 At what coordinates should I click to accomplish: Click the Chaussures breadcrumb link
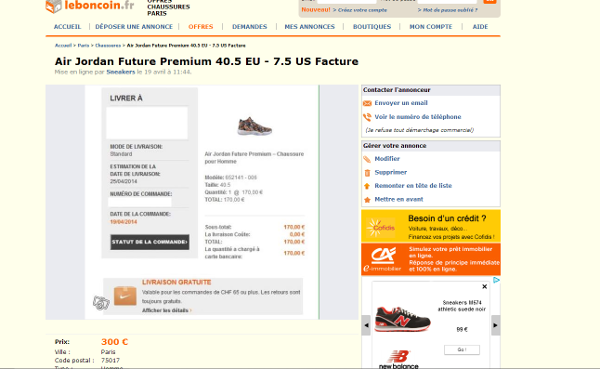tap(108, 46)
